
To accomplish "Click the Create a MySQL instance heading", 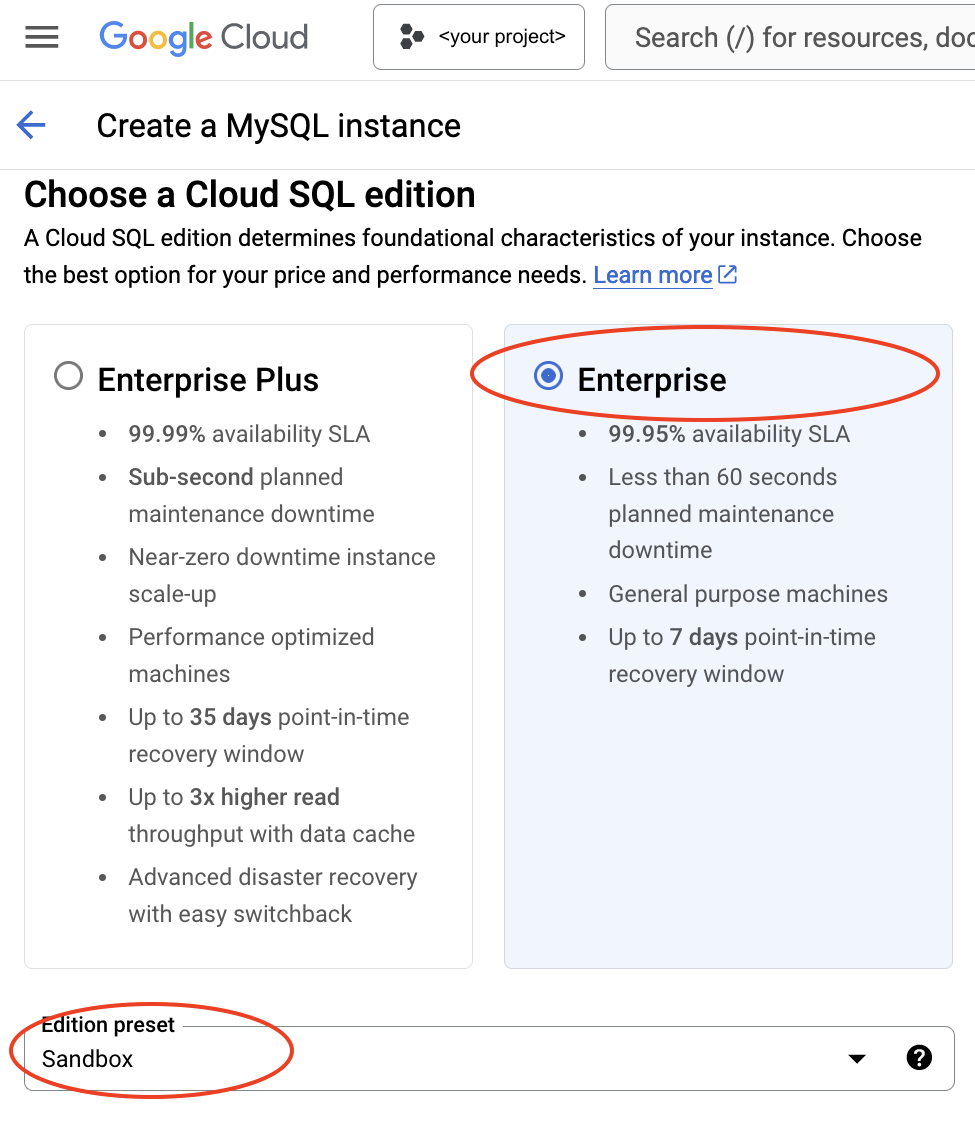I will [278, 125].
